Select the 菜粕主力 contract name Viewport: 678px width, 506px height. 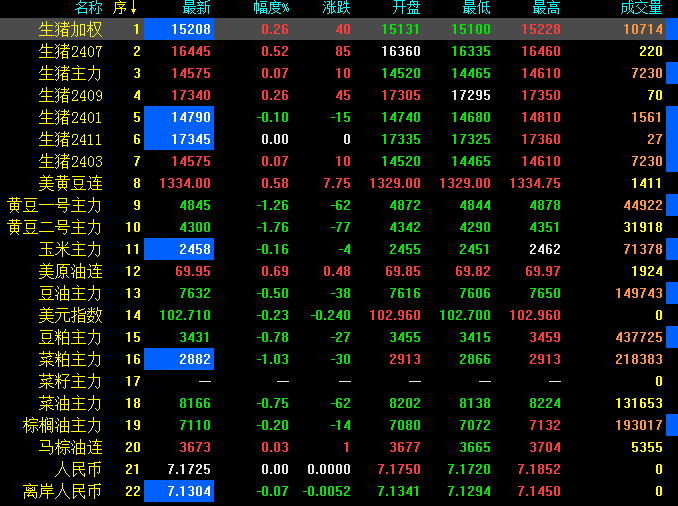pos(70,360)
